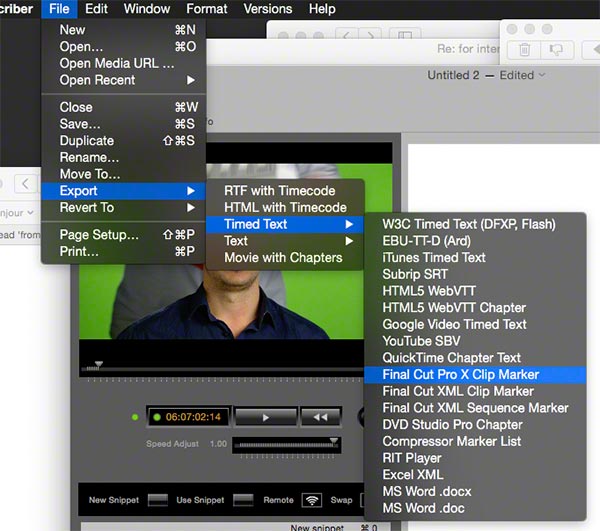
Task: Click the play button in transport controls
Action: pyautogui.click(x=266, y=417)
